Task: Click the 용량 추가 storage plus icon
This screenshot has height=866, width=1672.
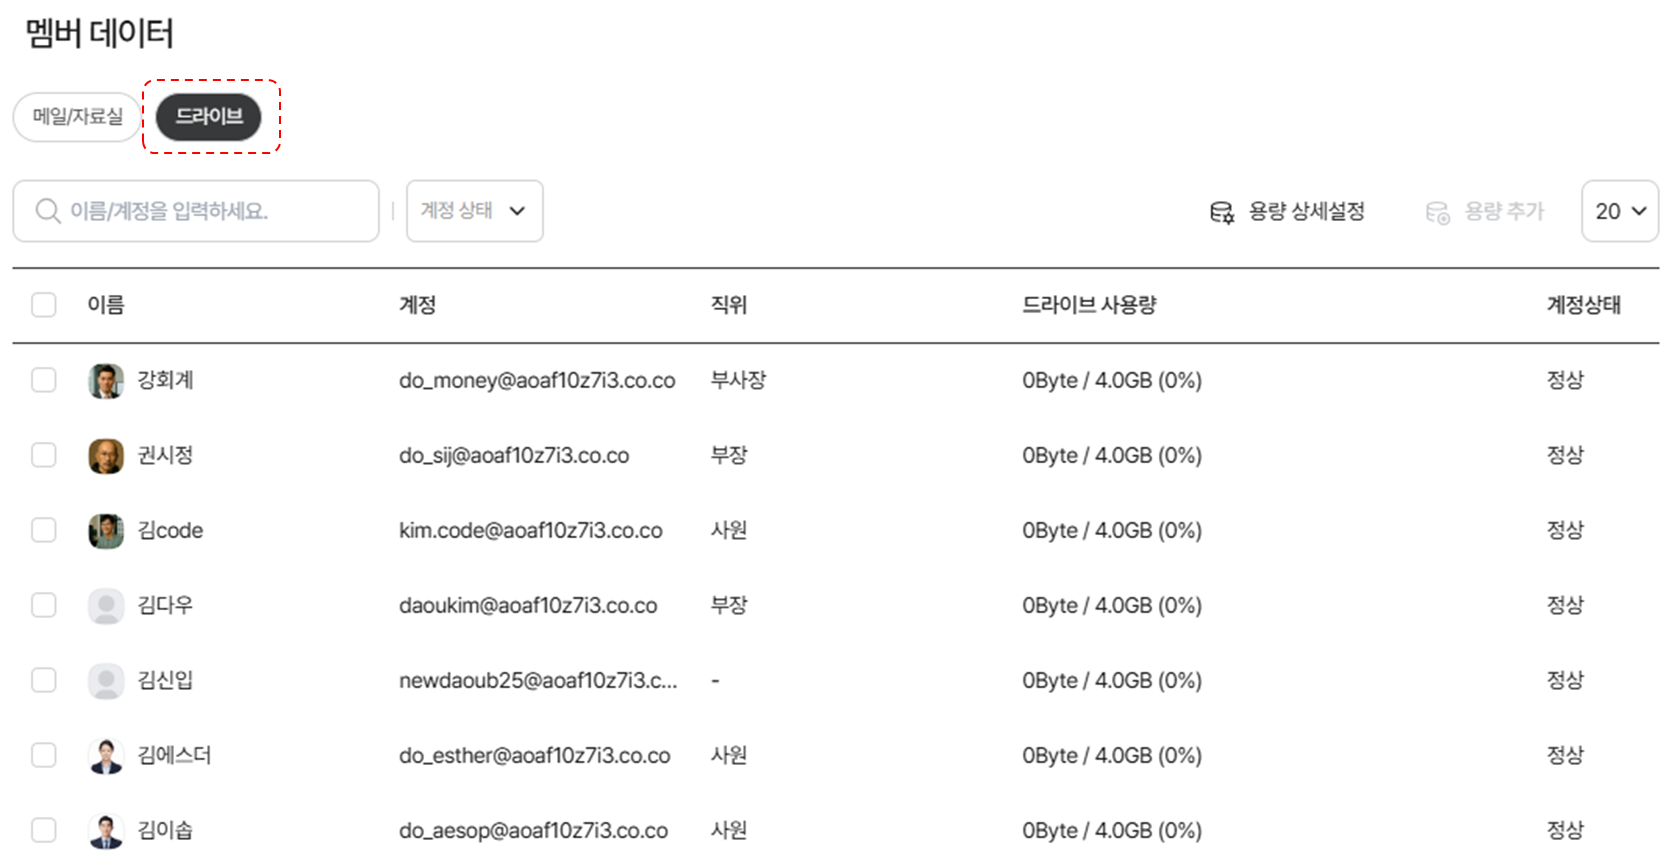Action: coord(1437,212)
